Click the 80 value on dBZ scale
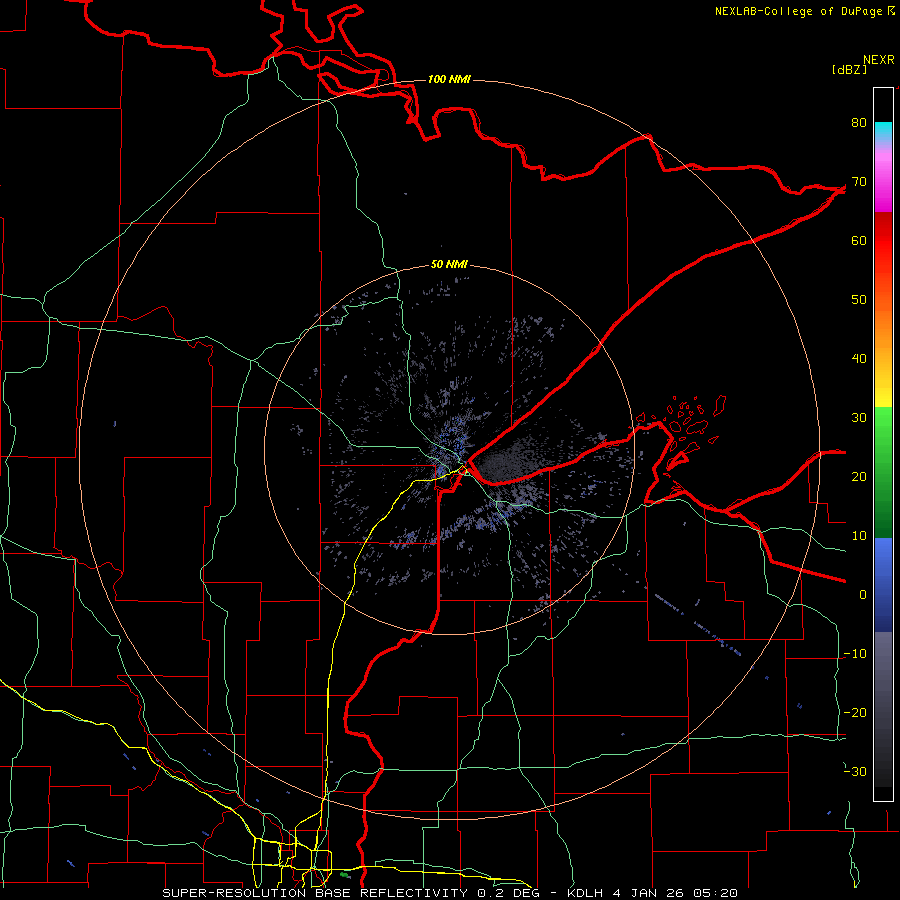Viewport: 900px width, 900px height. [859, 123]
